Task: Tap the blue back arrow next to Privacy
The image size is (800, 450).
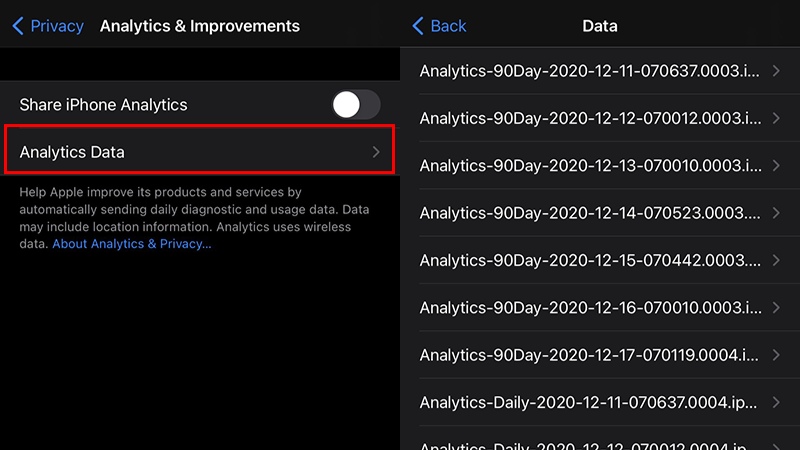Action: (18, 26)
